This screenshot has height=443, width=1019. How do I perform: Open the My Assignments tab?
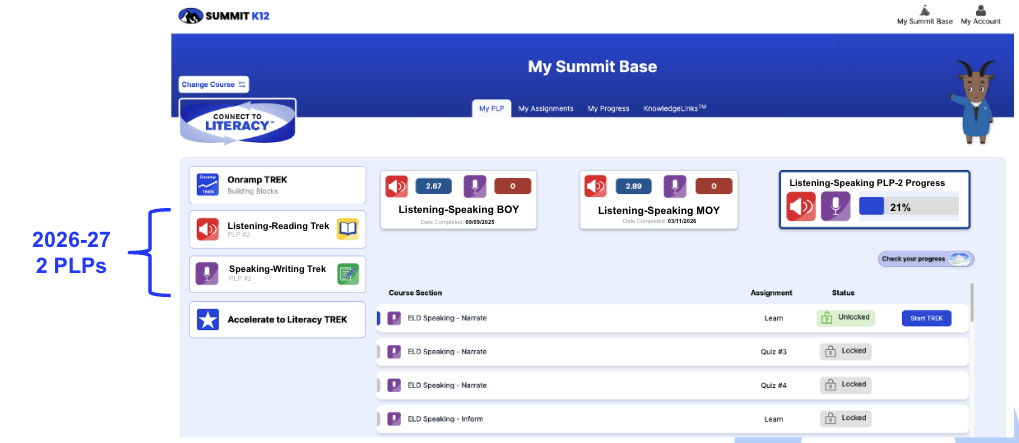[546, 108]
